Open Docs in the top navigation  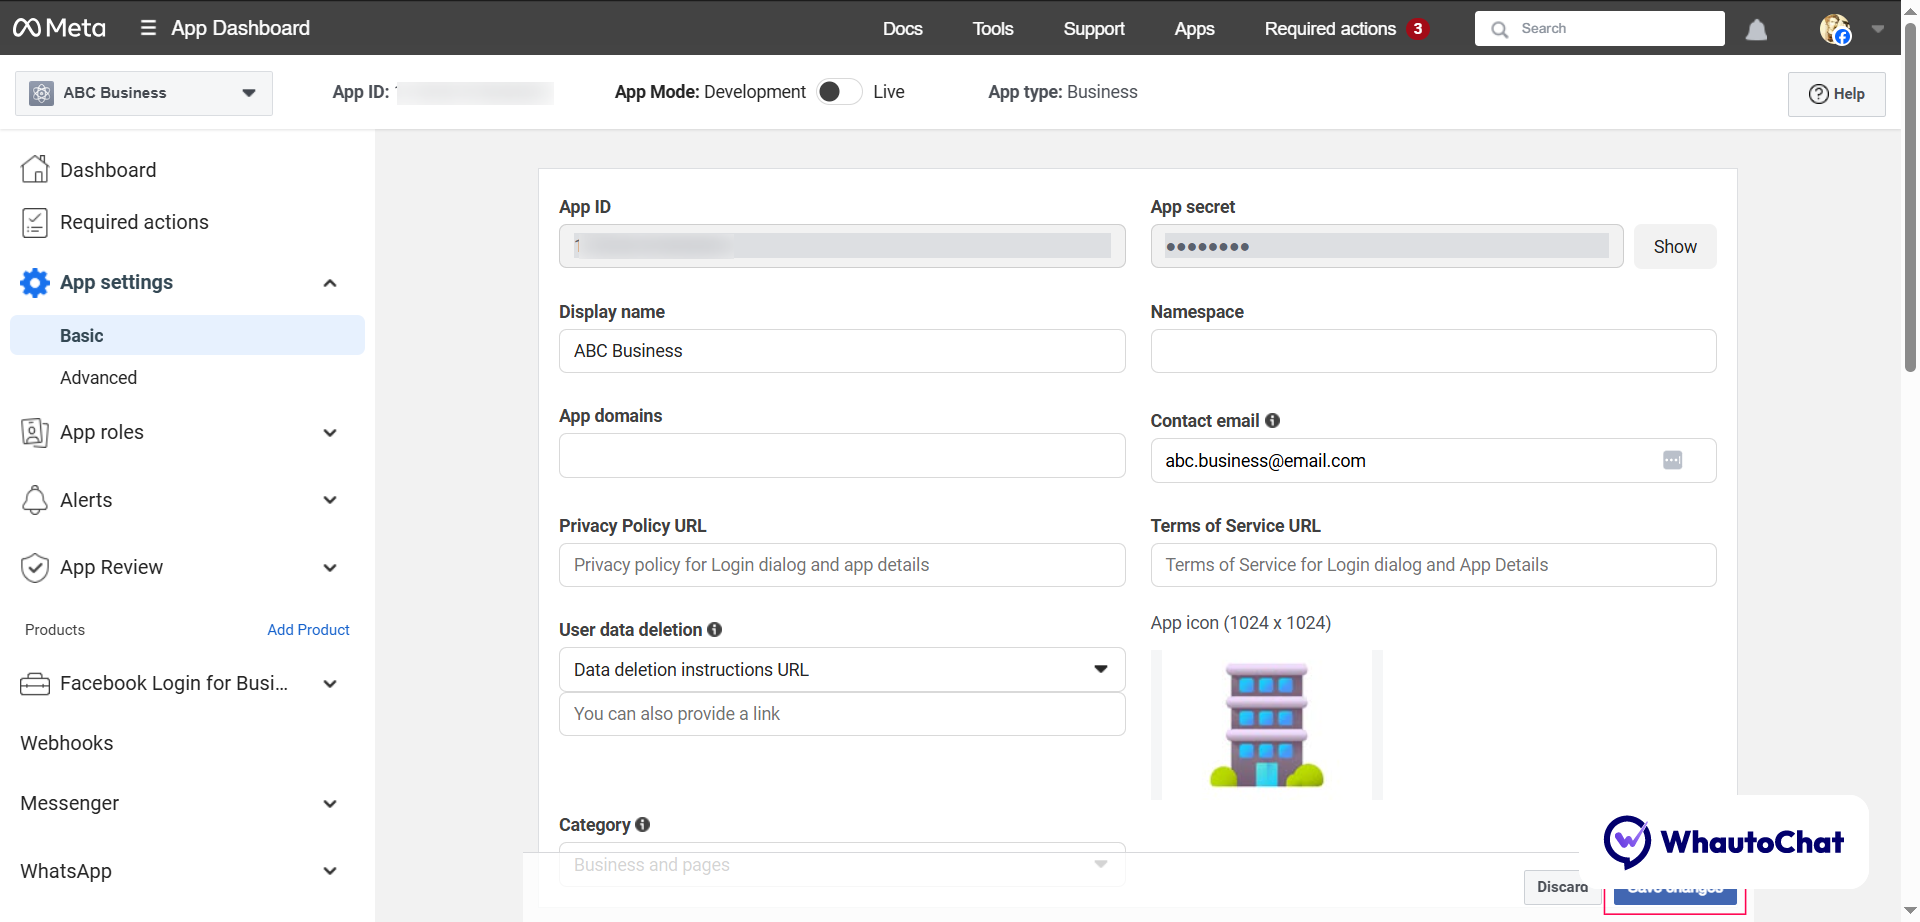(902, 29)
